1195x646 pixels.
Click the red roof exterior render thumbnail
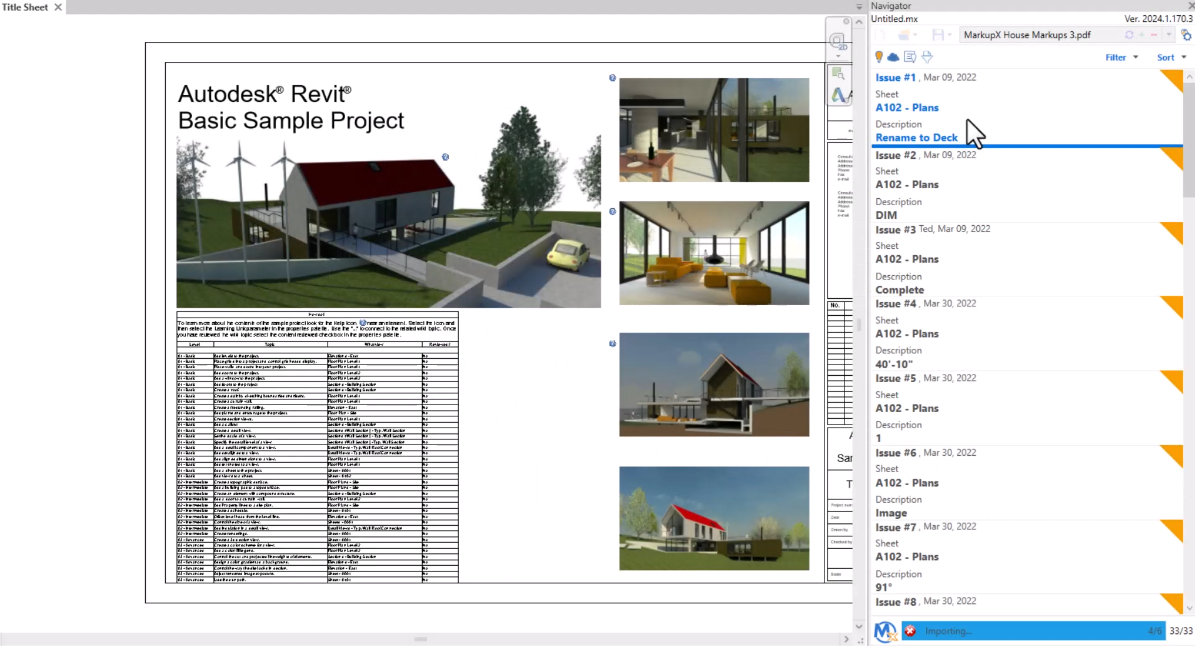(714, 518)
